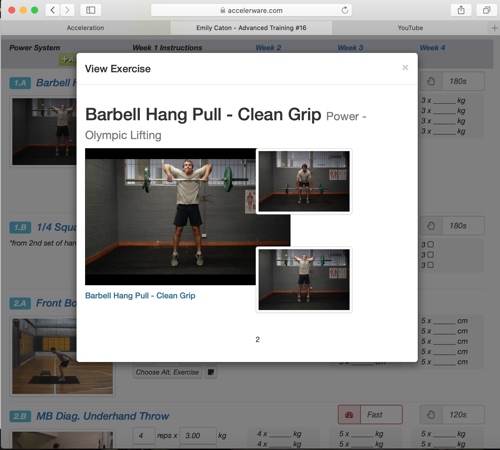Tick the first 3-rep checkbox
This screenshot has height=450, width=500.
coord(431,244)
